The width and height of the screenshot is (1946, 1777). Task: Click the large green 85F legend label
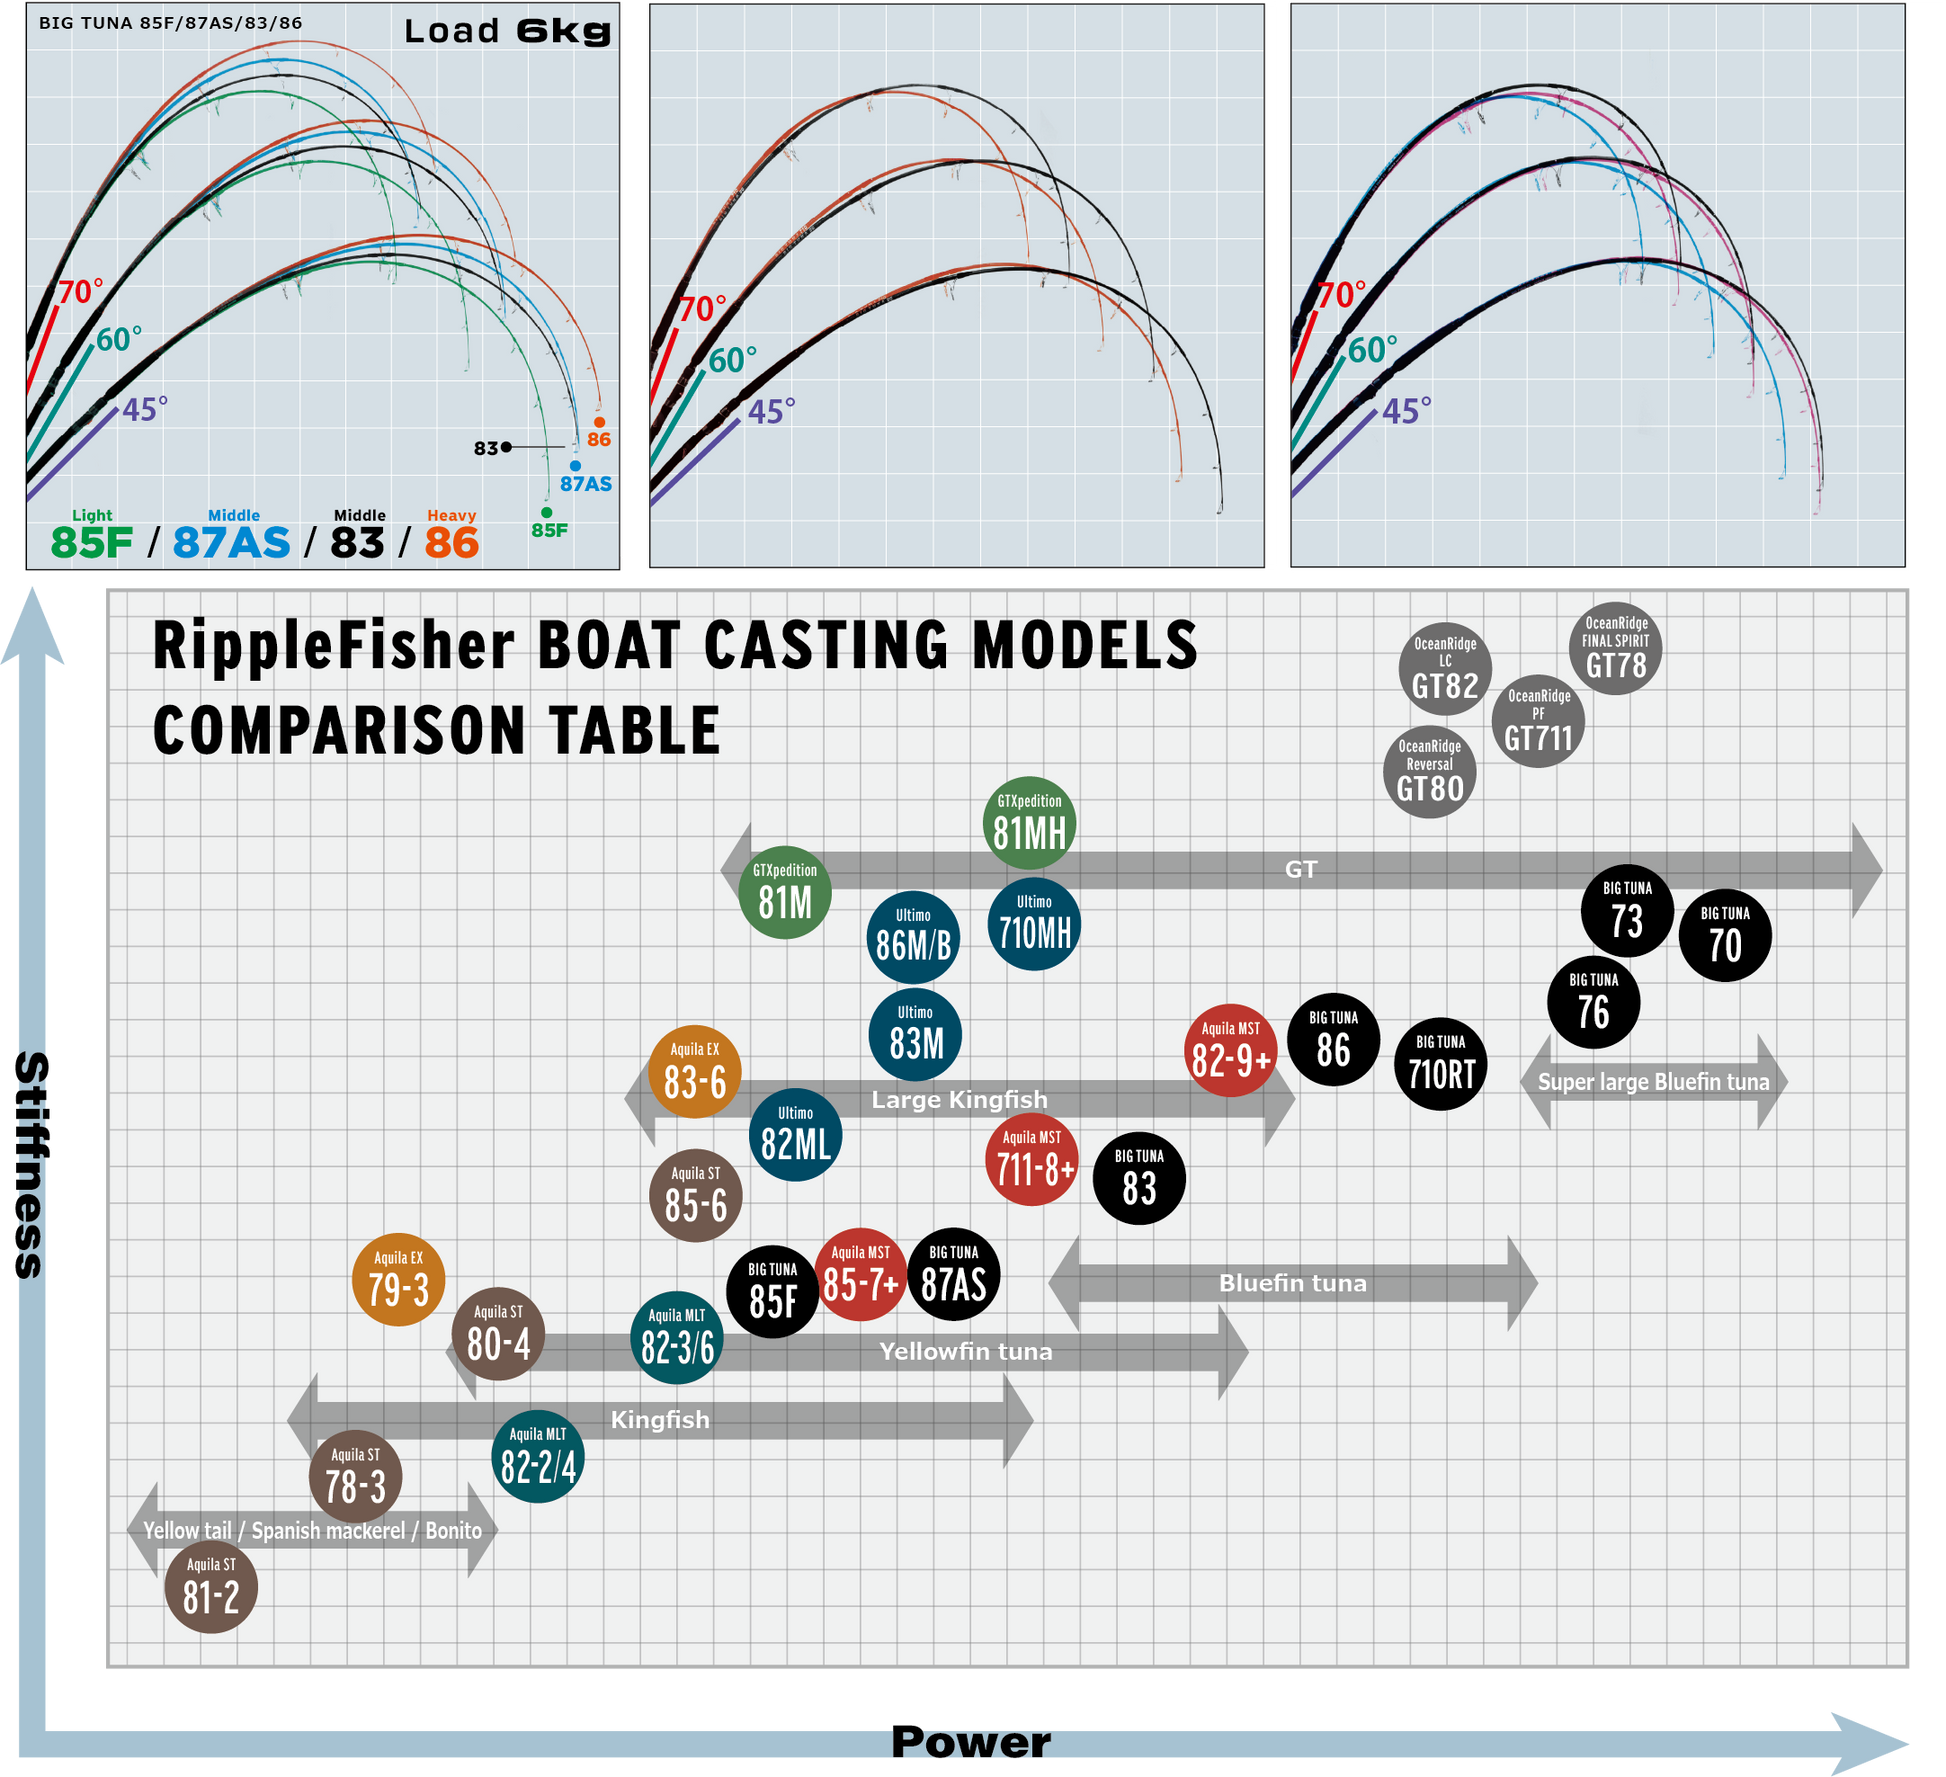pos(91,543)
